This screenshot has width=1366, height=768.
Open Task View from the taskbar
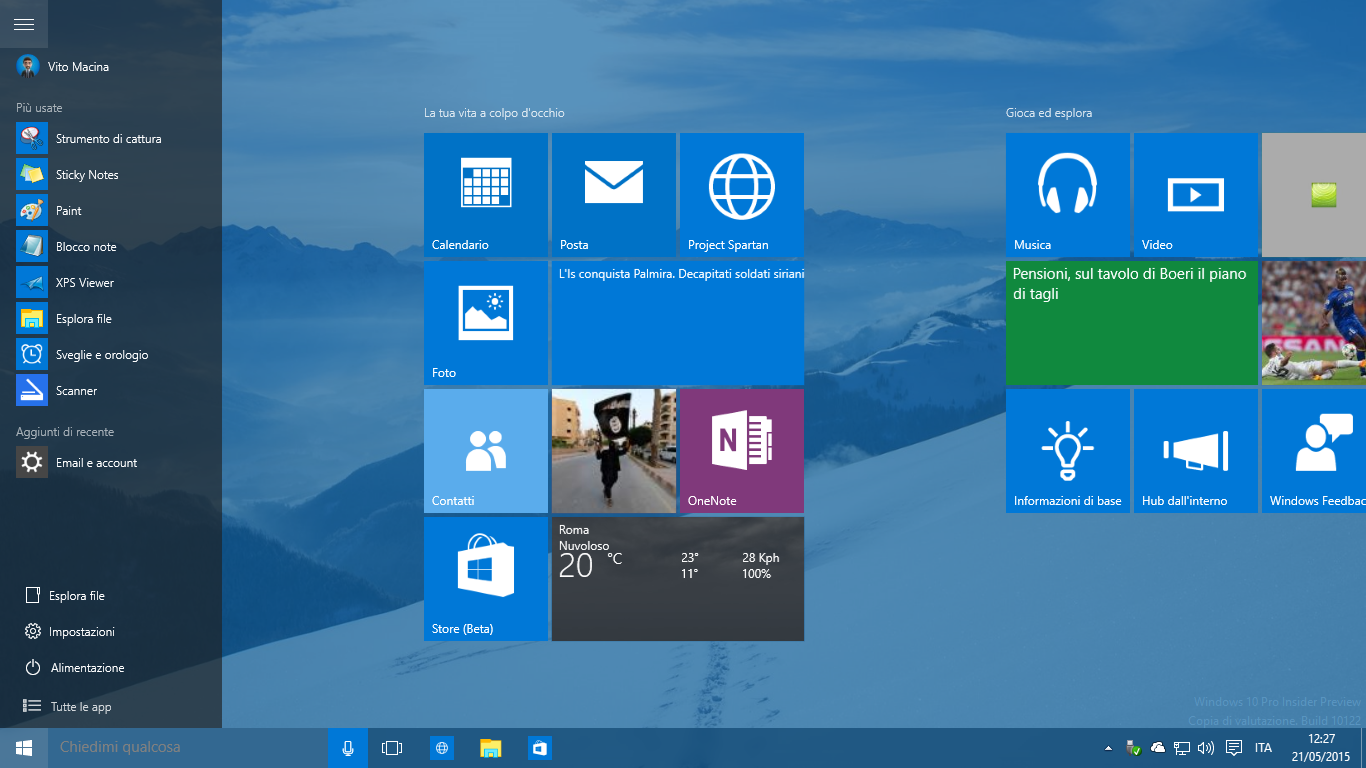coord(392,748)
